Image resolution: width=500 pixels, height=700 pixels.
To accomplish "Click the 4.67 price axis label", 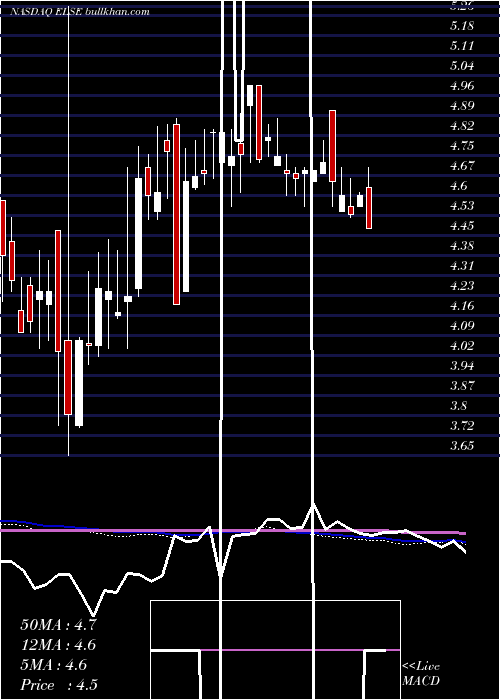I will (x=462, y=166).
